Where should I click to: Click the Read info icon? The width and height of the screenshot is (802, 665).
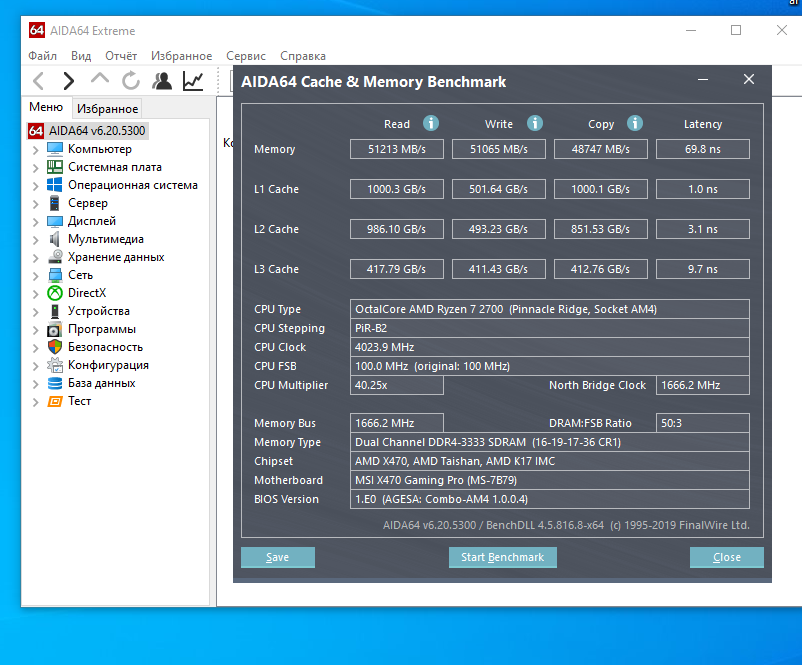coord(431,123)
